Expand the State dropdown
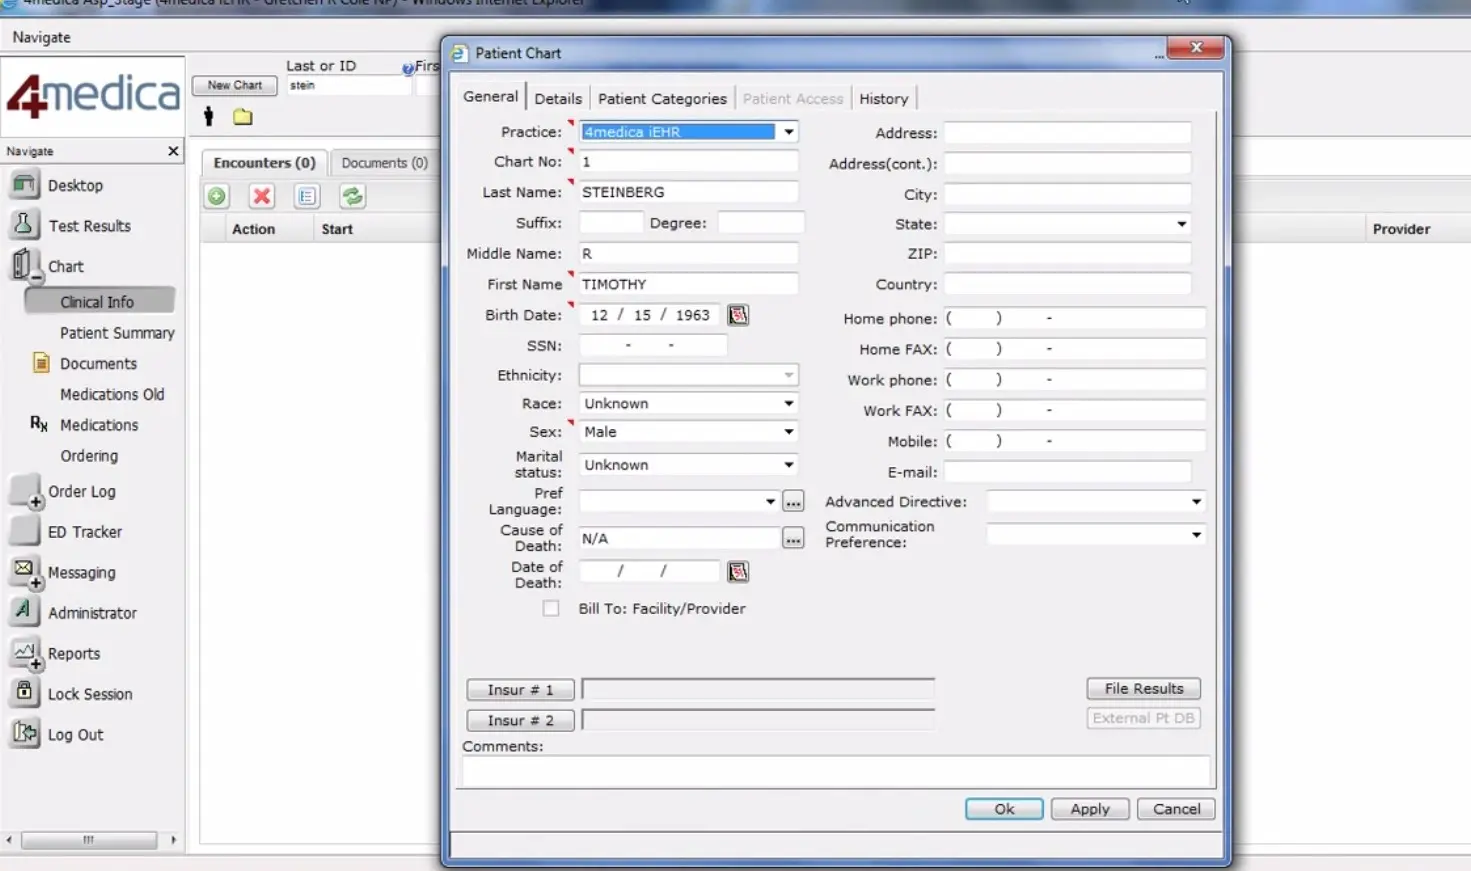This screenshot has width=1471, height=871. pos(1181,224)
